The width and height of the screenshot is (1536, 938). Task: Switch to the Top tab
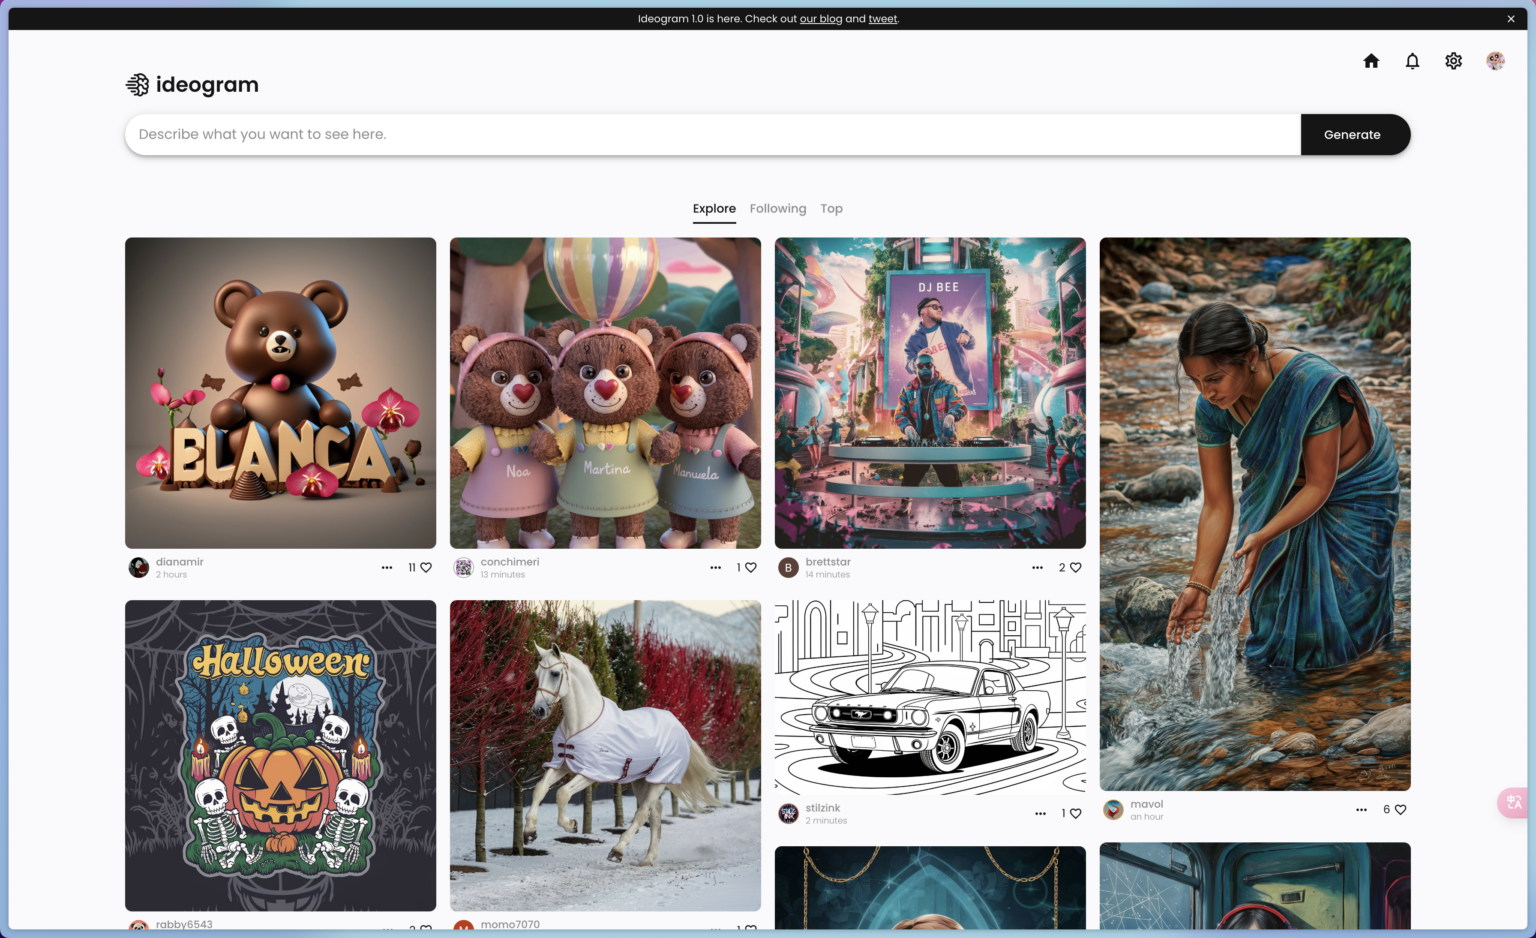point(831,209)
